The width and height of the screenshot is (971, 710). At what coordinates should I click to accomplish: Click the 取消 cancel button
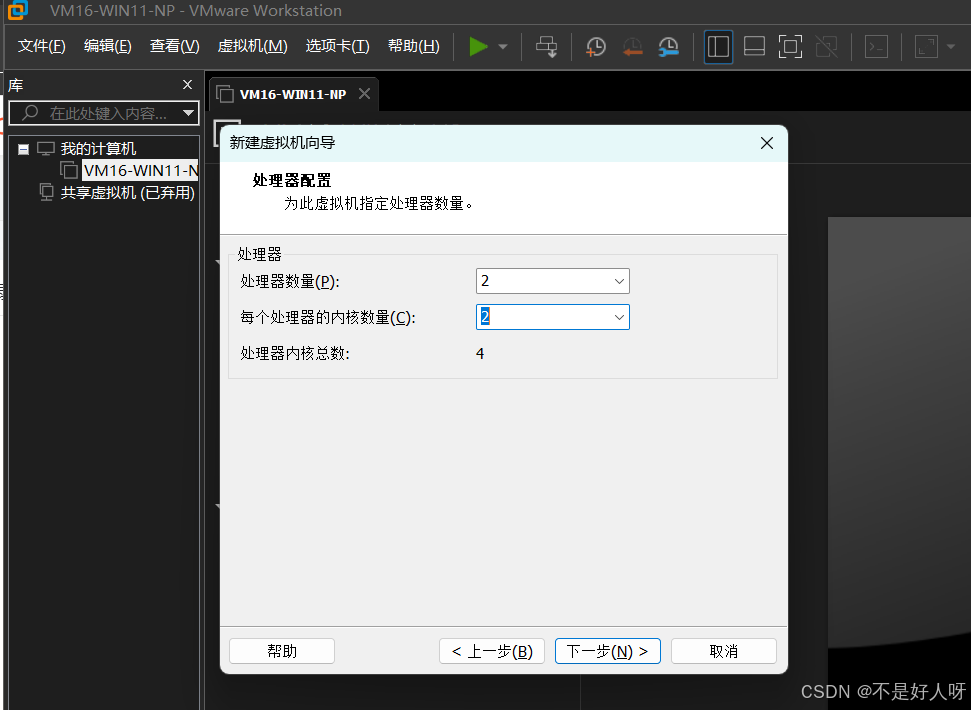pos(724,651)
